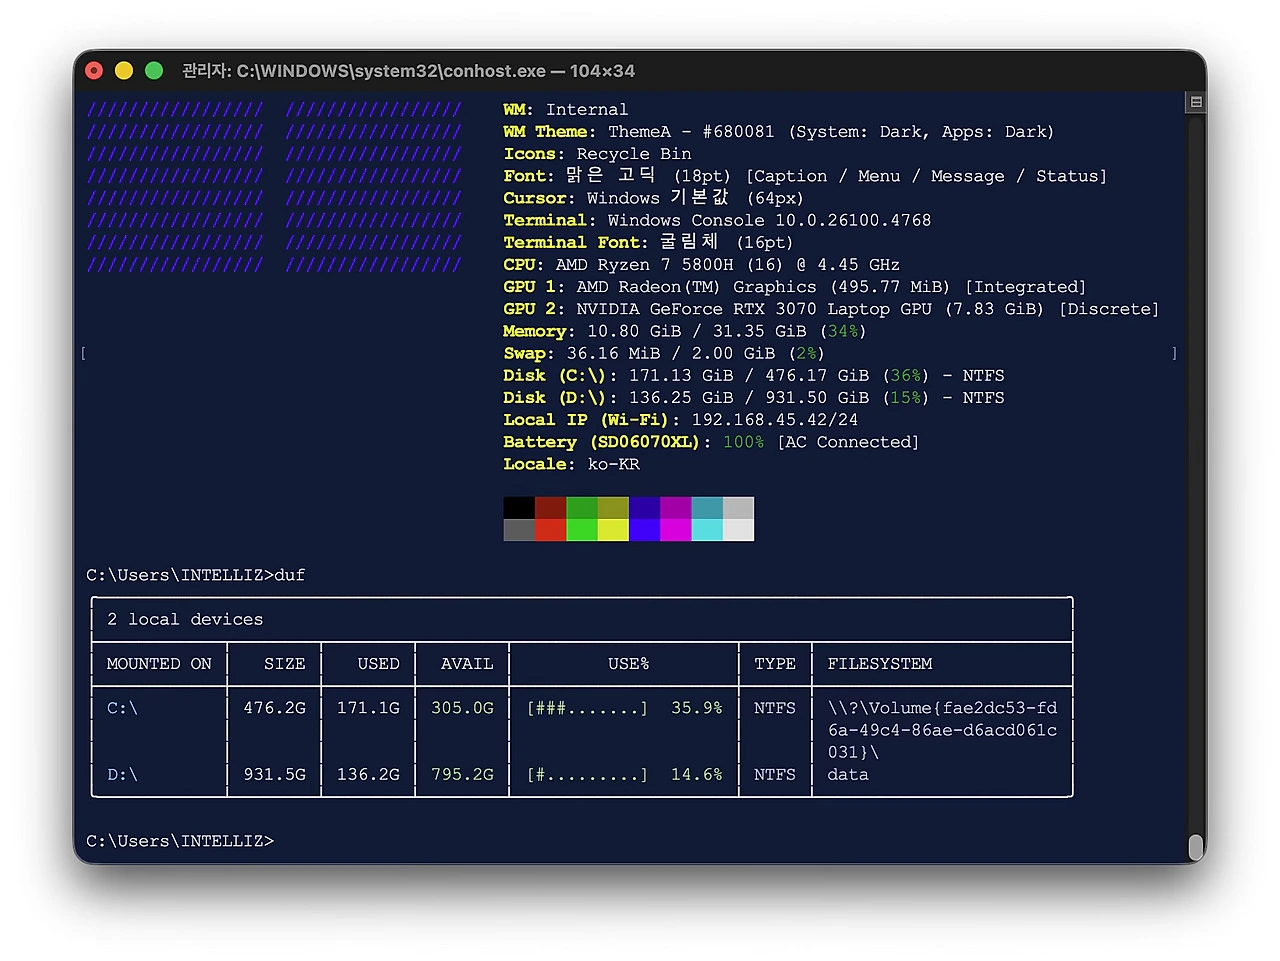This screenshot has width=1280, height=961.
Task: Click the FILESYSTEM column header
Action: tap(880, 663)
